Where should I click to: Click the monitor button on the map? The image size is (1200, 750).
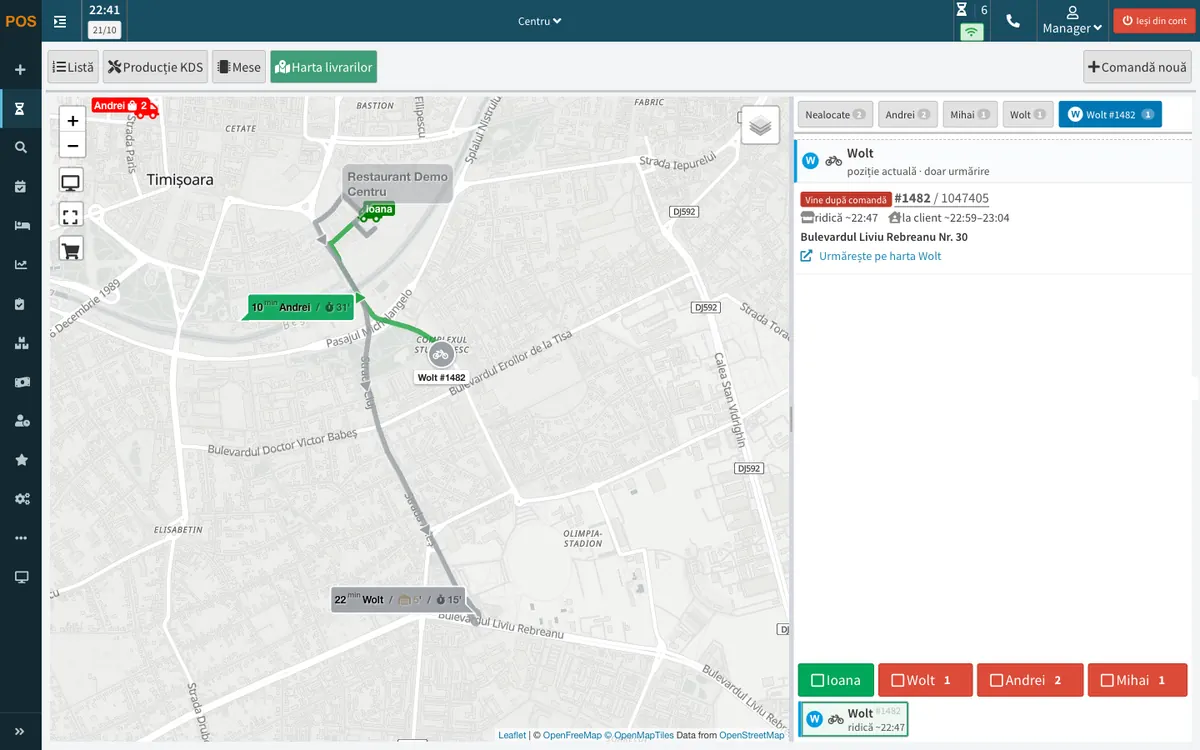[71, 182]
